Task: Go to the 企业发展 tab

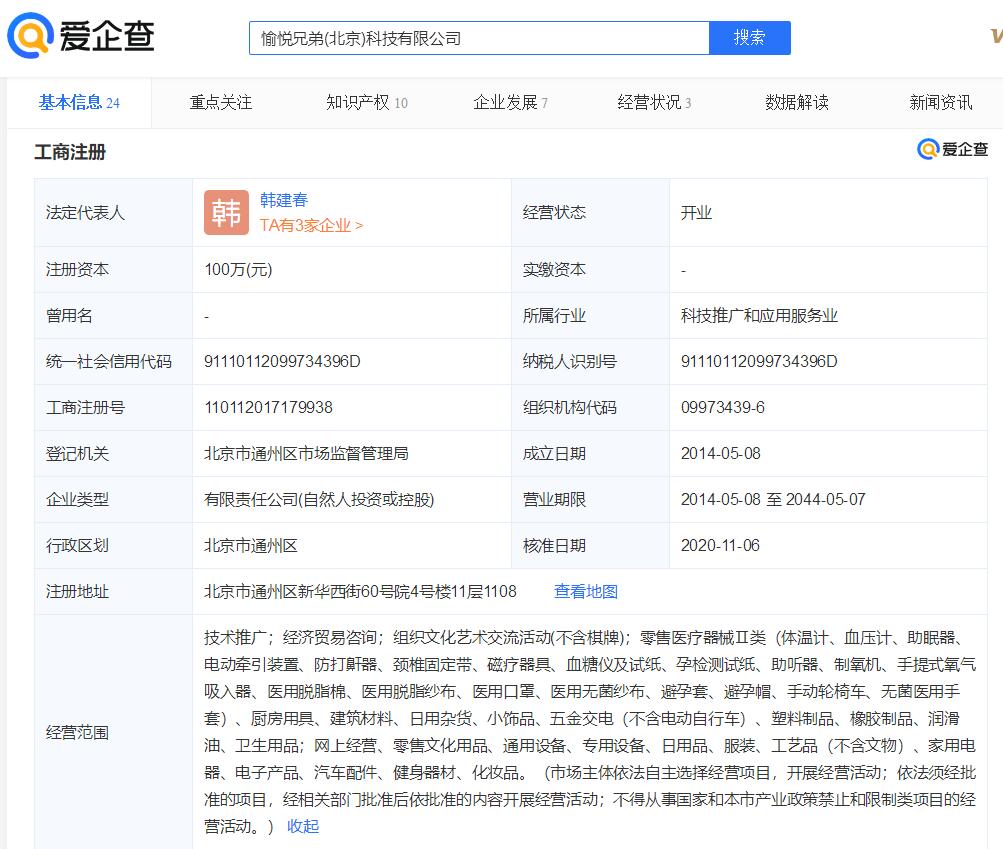Action: tap(510, 103)
